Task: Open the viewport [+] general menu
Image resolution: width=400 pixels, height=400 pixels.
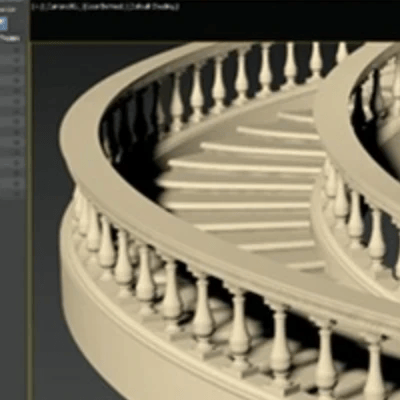Action: 35,6
